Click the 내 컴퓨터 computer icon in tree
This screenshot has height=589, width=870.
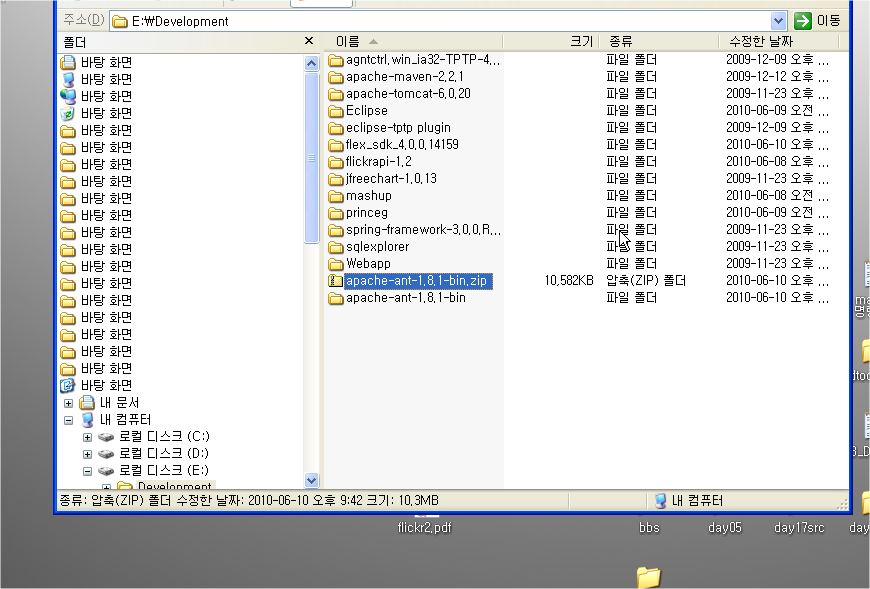(x=87, y=420)
